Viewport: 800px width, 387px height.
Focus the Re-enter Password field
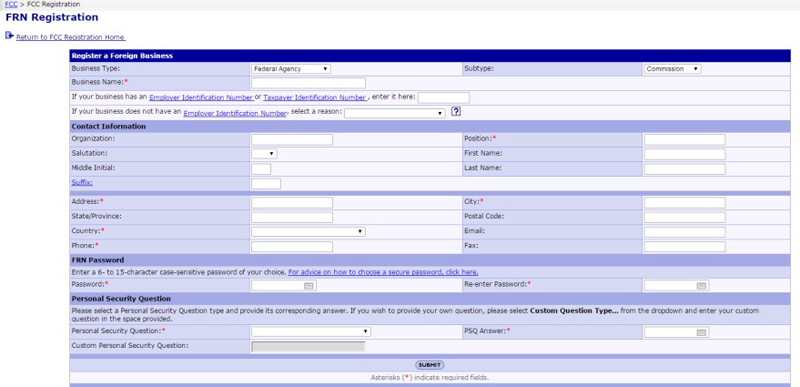point(677,286)
